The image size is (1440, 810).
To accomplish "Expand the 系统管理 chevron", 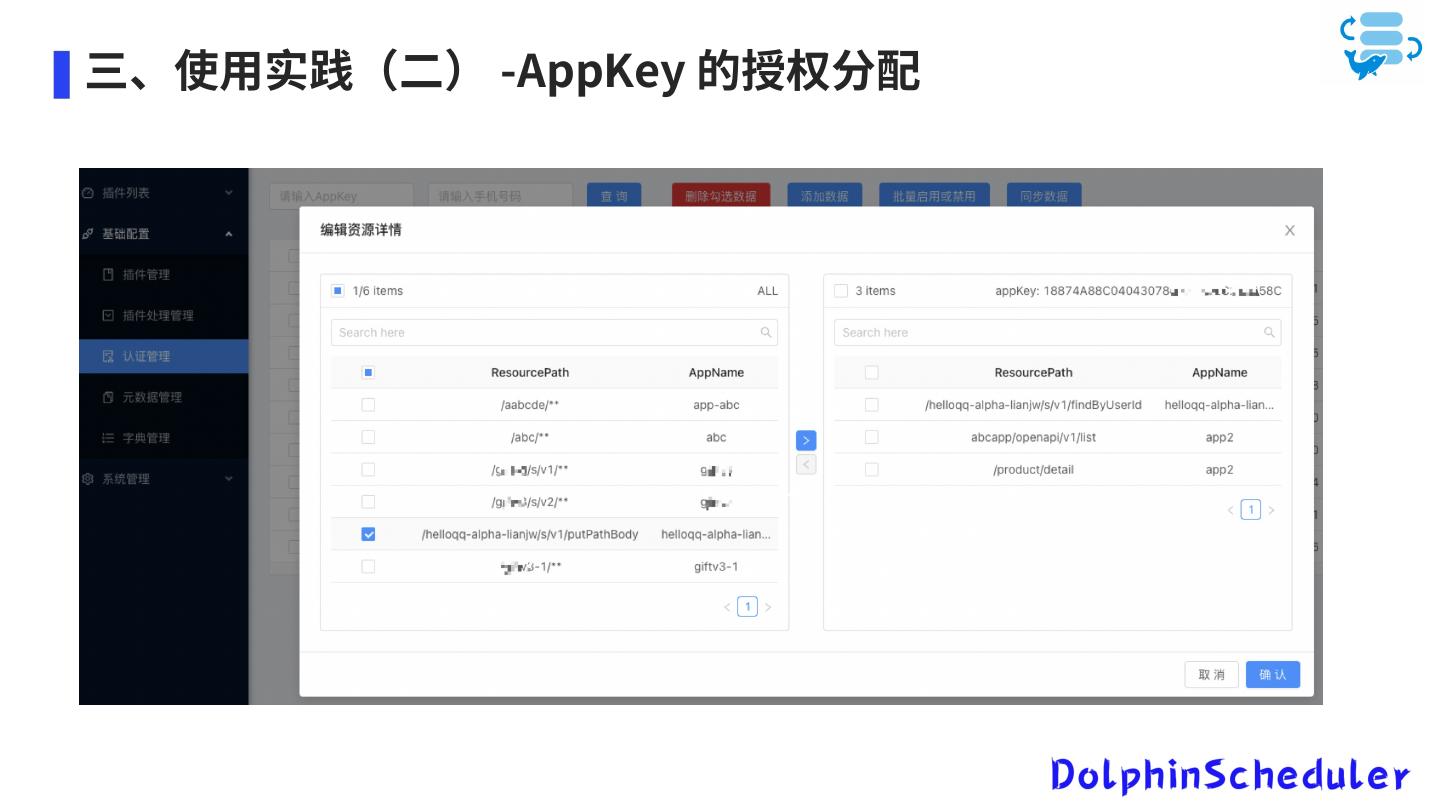I will 229,479.
